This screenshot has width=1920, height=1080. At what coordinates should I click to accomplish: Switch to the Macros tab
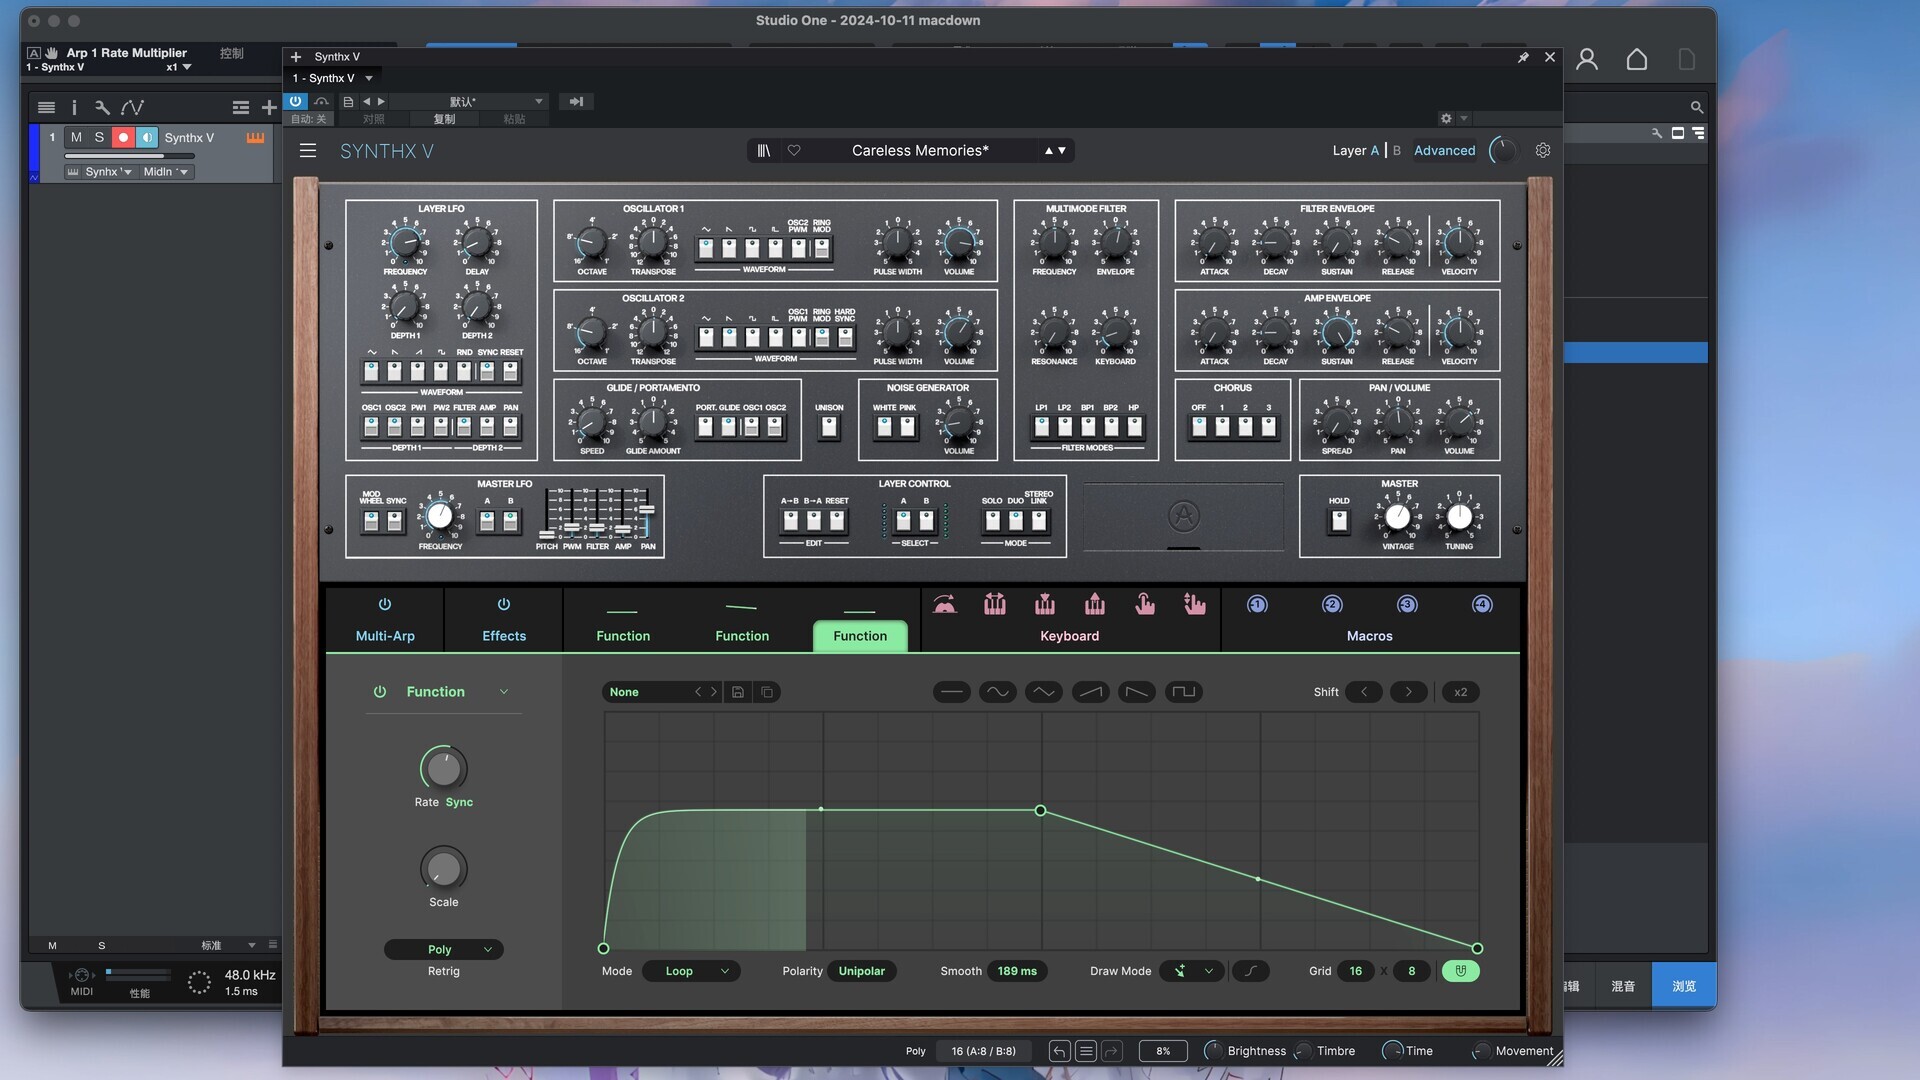tap(1369, 636)
